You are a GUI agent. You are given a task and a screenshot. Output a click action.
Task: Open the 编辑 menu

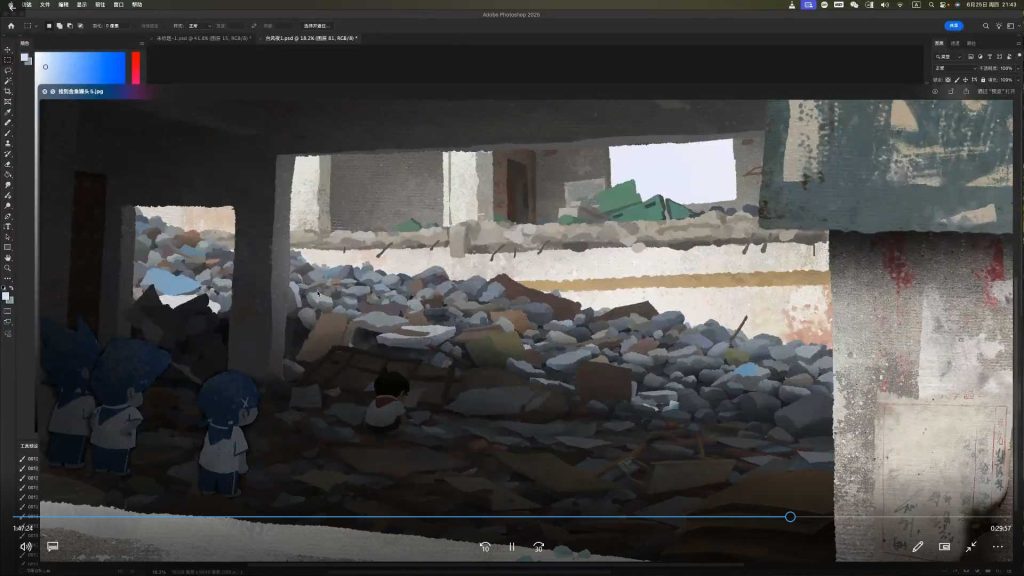63,5
